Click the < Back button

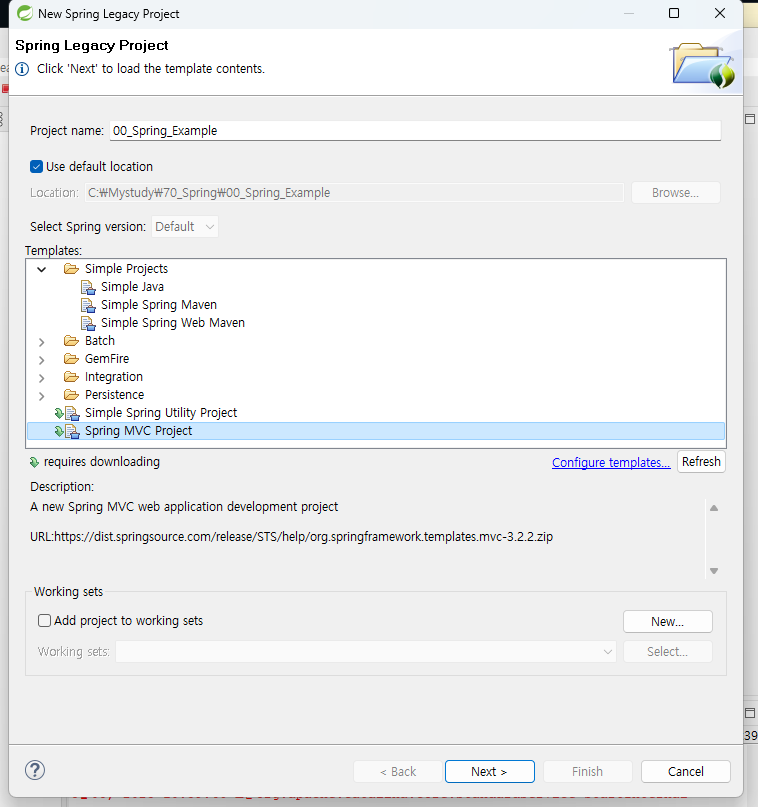tap(398, 771)
